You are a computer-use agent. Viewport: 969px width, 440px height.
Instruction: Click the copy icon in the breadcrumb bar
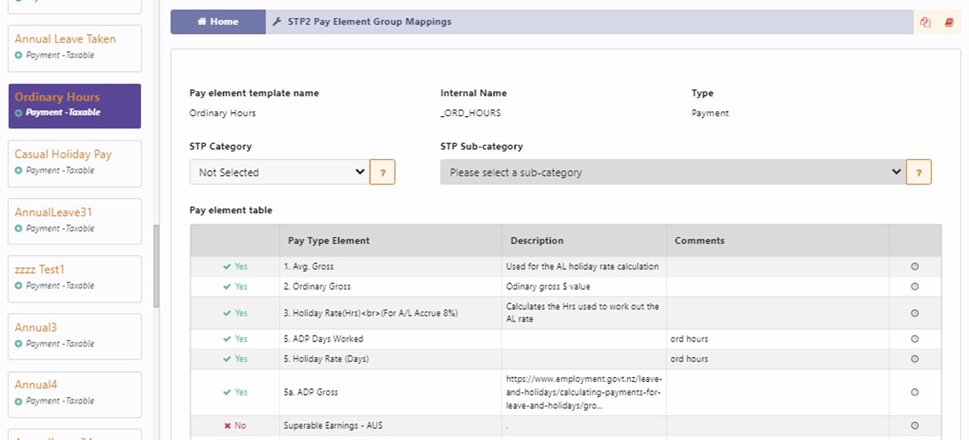click(925, 22)
